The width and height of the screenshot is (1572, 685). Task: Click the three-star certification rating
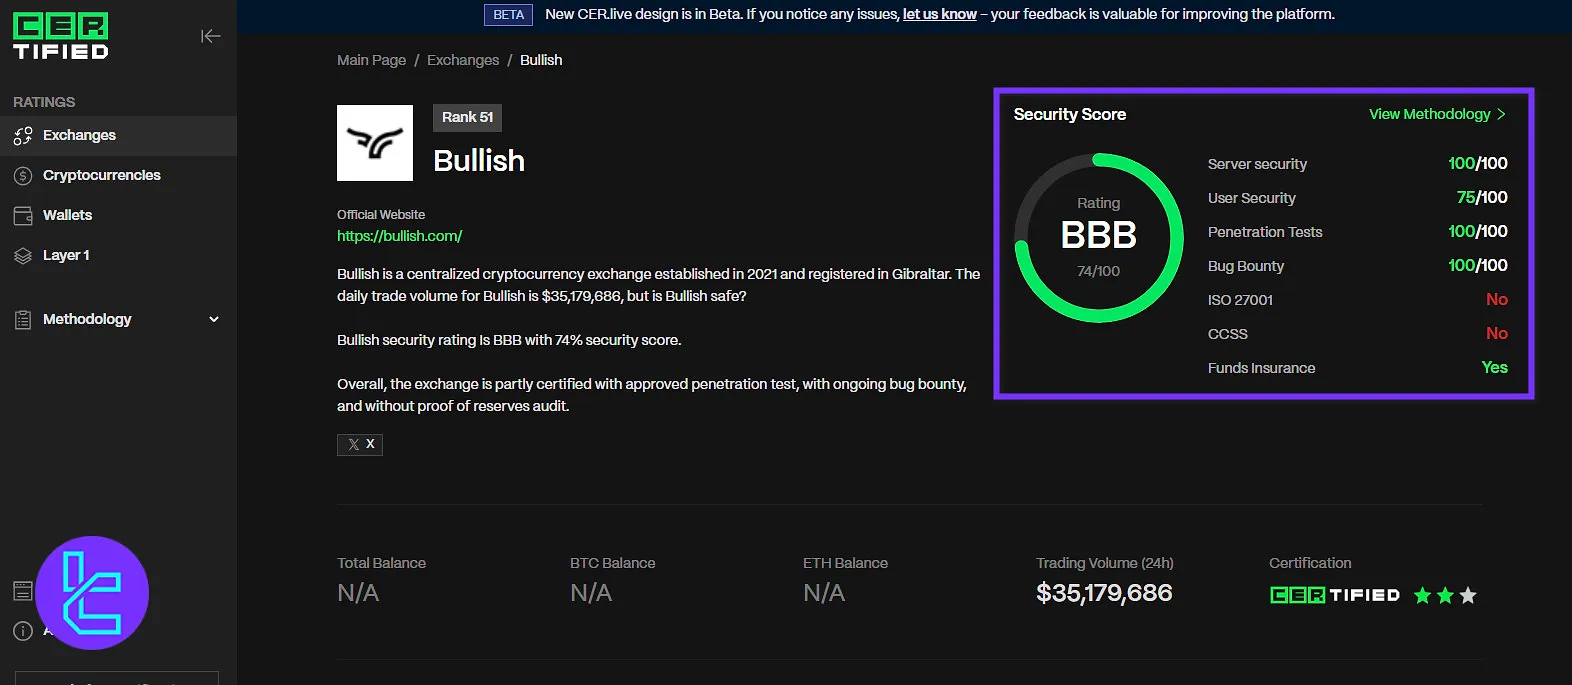click(1445, 595)
